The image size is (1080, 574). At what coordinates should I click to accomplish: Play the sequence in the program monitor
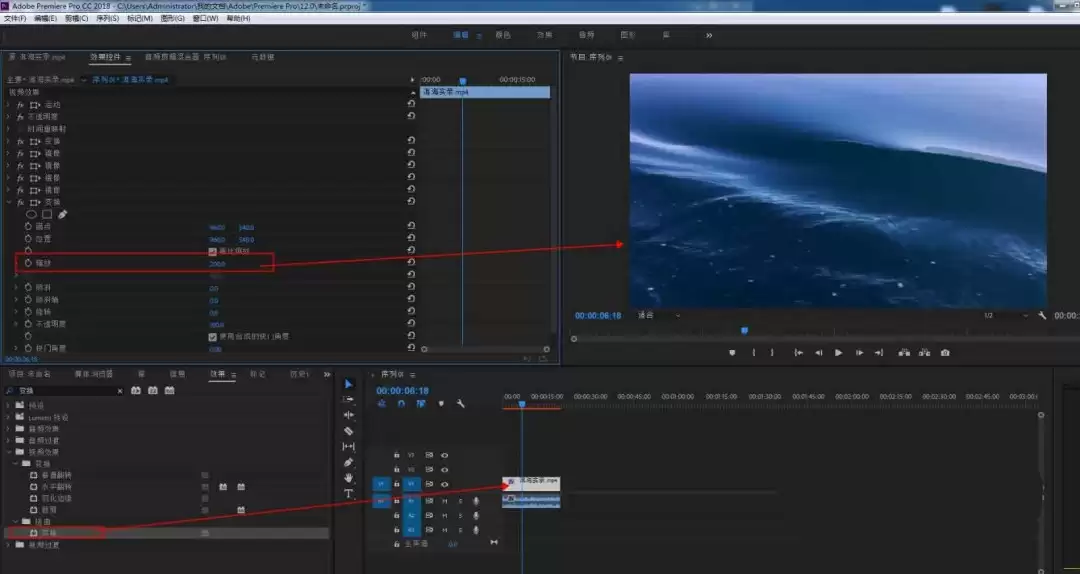coord(838,352)
